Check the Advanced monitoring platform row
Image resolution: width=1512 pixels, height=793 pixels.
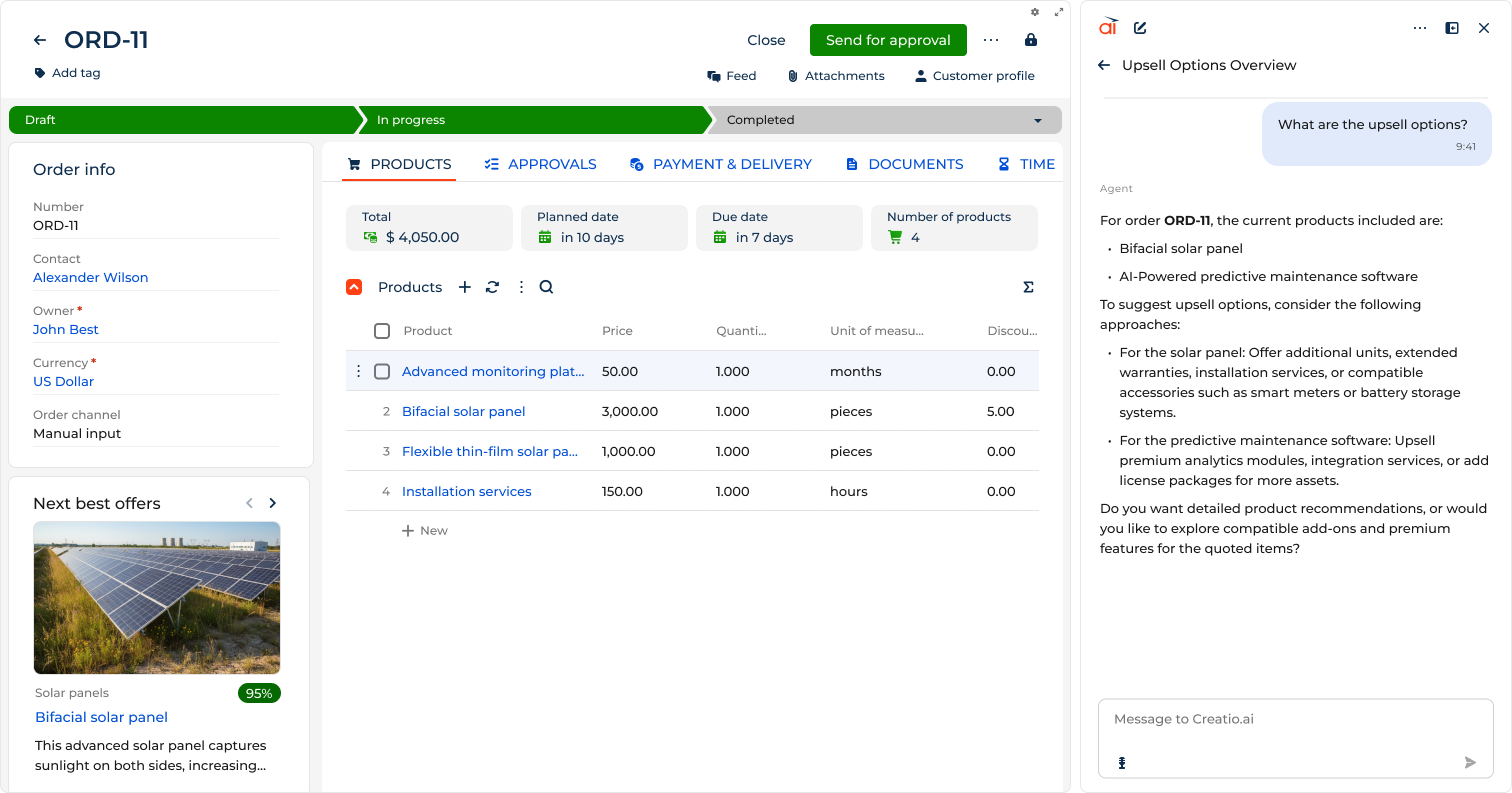[x=381, y=371]
